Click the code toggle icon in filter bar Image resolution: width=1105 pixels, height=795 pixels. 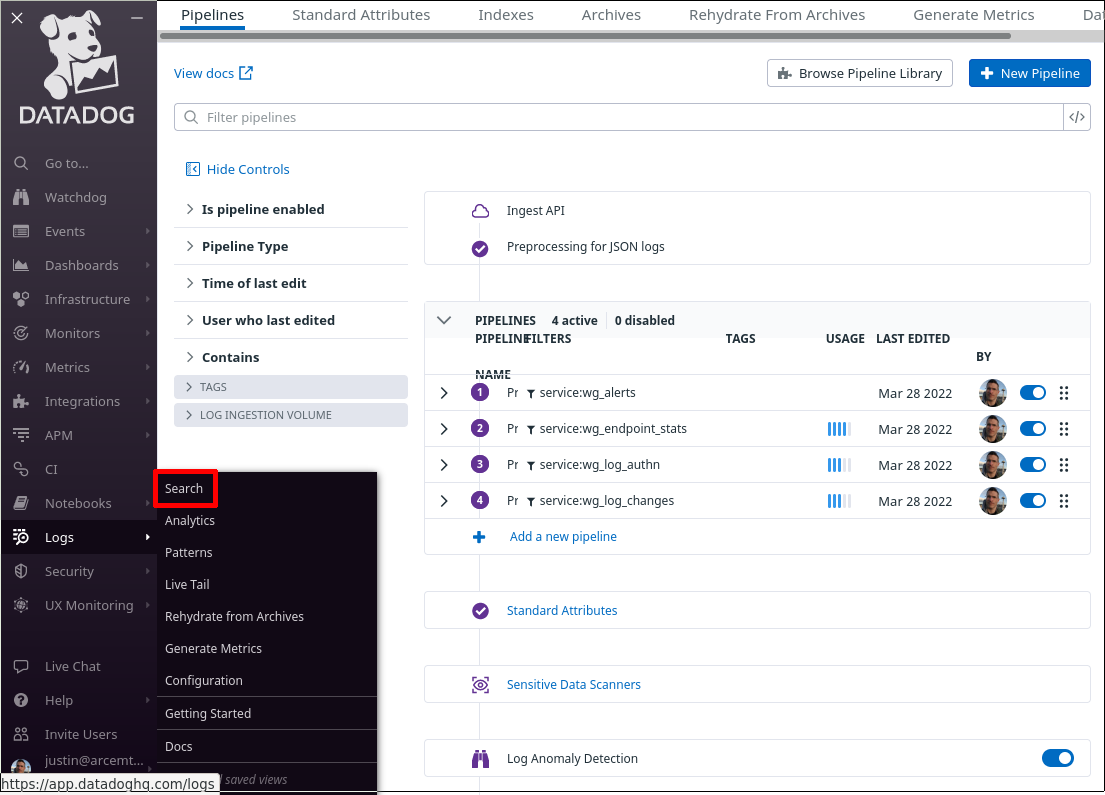pyautogui.click(x=1077, y=117)
